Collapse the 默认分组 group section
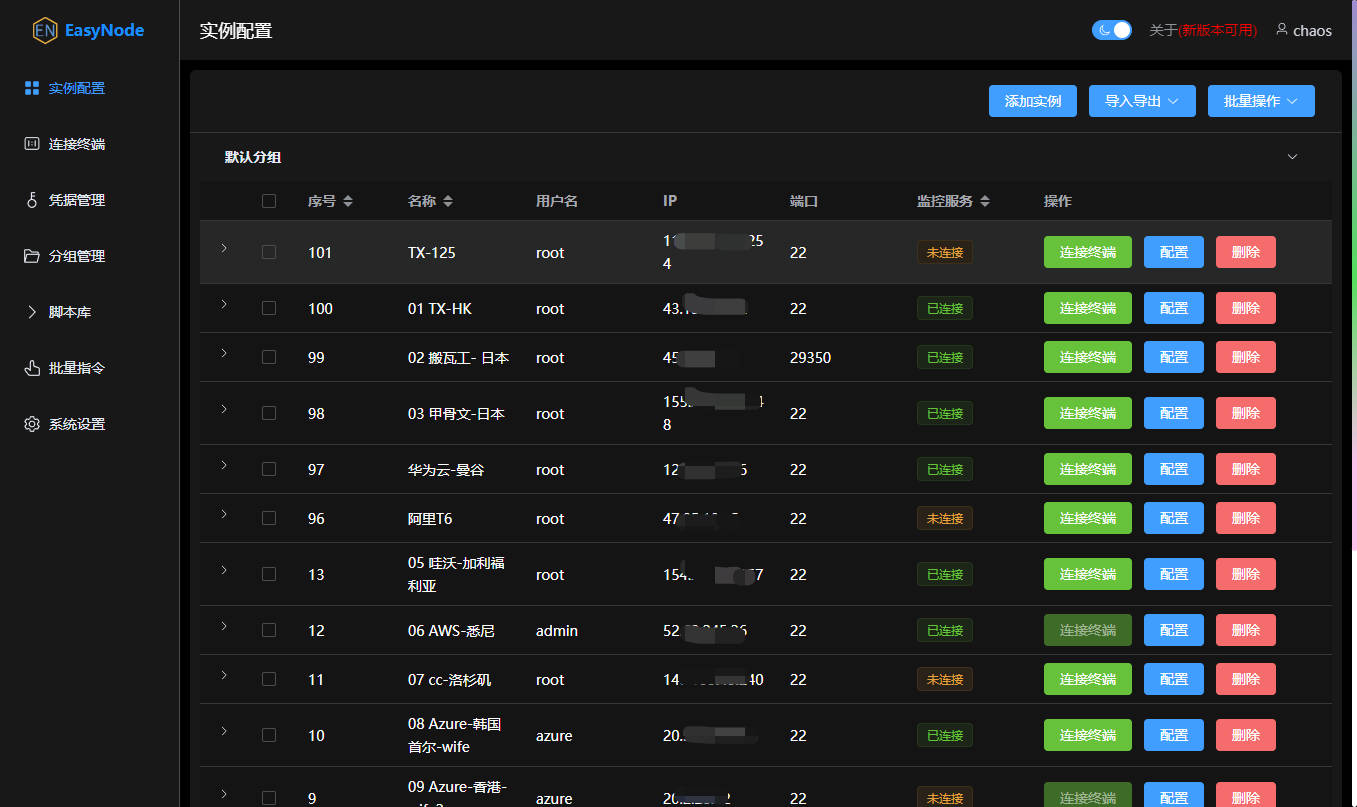The height and width of the screenshot is (807, 1357). click(x=1292, y=157)
